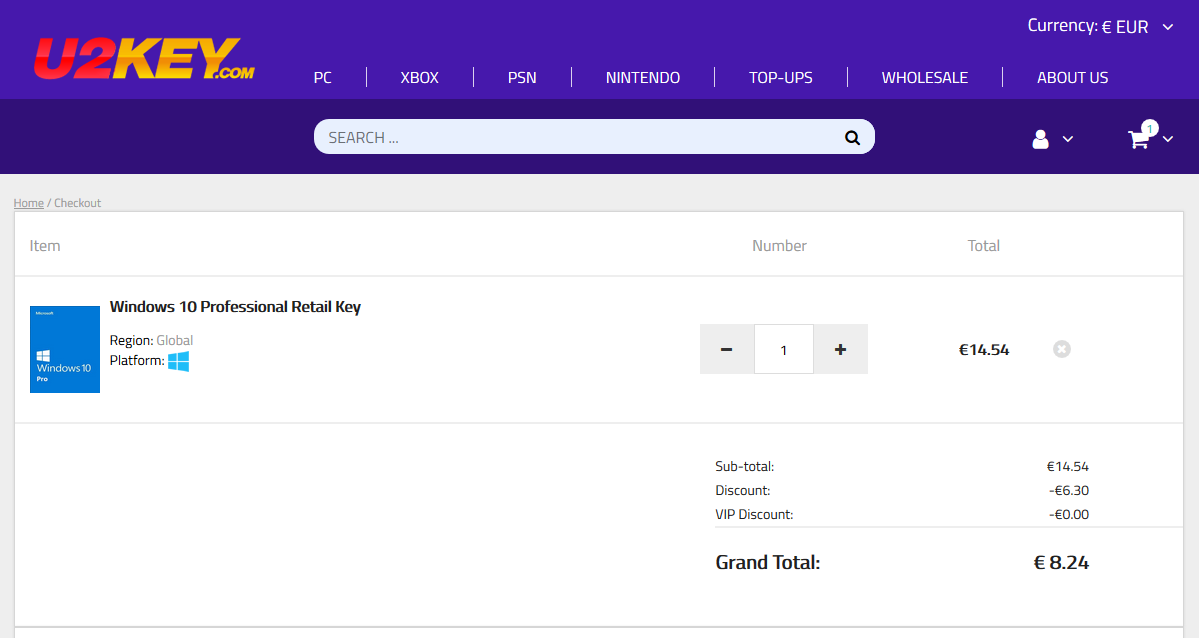Go to Home via breadcrumb link
This screenshot has width=1199, height=638.
click(x=28, y=203)
